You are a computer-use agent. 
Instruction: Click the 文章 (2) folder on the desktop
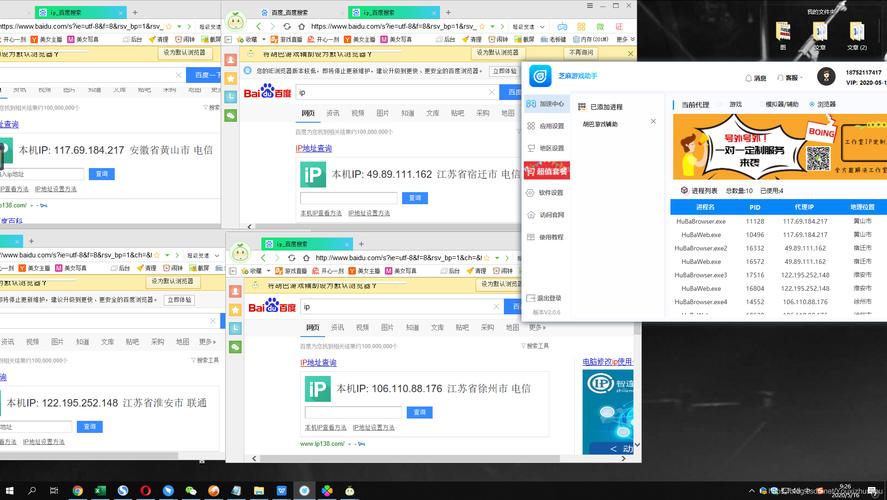point(856,35)
